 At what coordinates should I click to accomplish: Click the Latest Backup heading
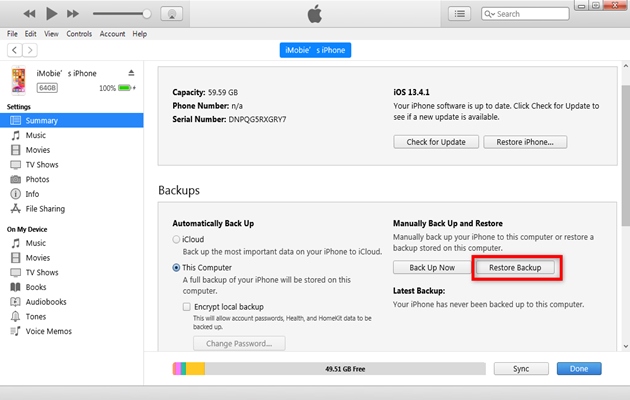pos(419,291)
